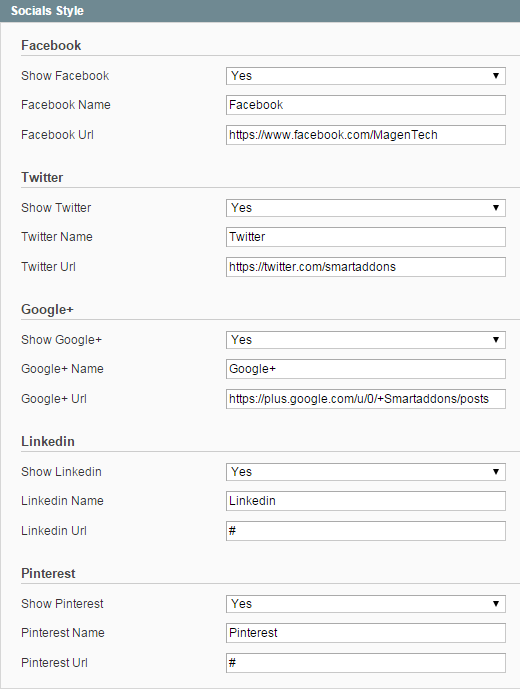Select the Google+ Name text field
This screenshot has height=689, width=520.
(366, 369)
